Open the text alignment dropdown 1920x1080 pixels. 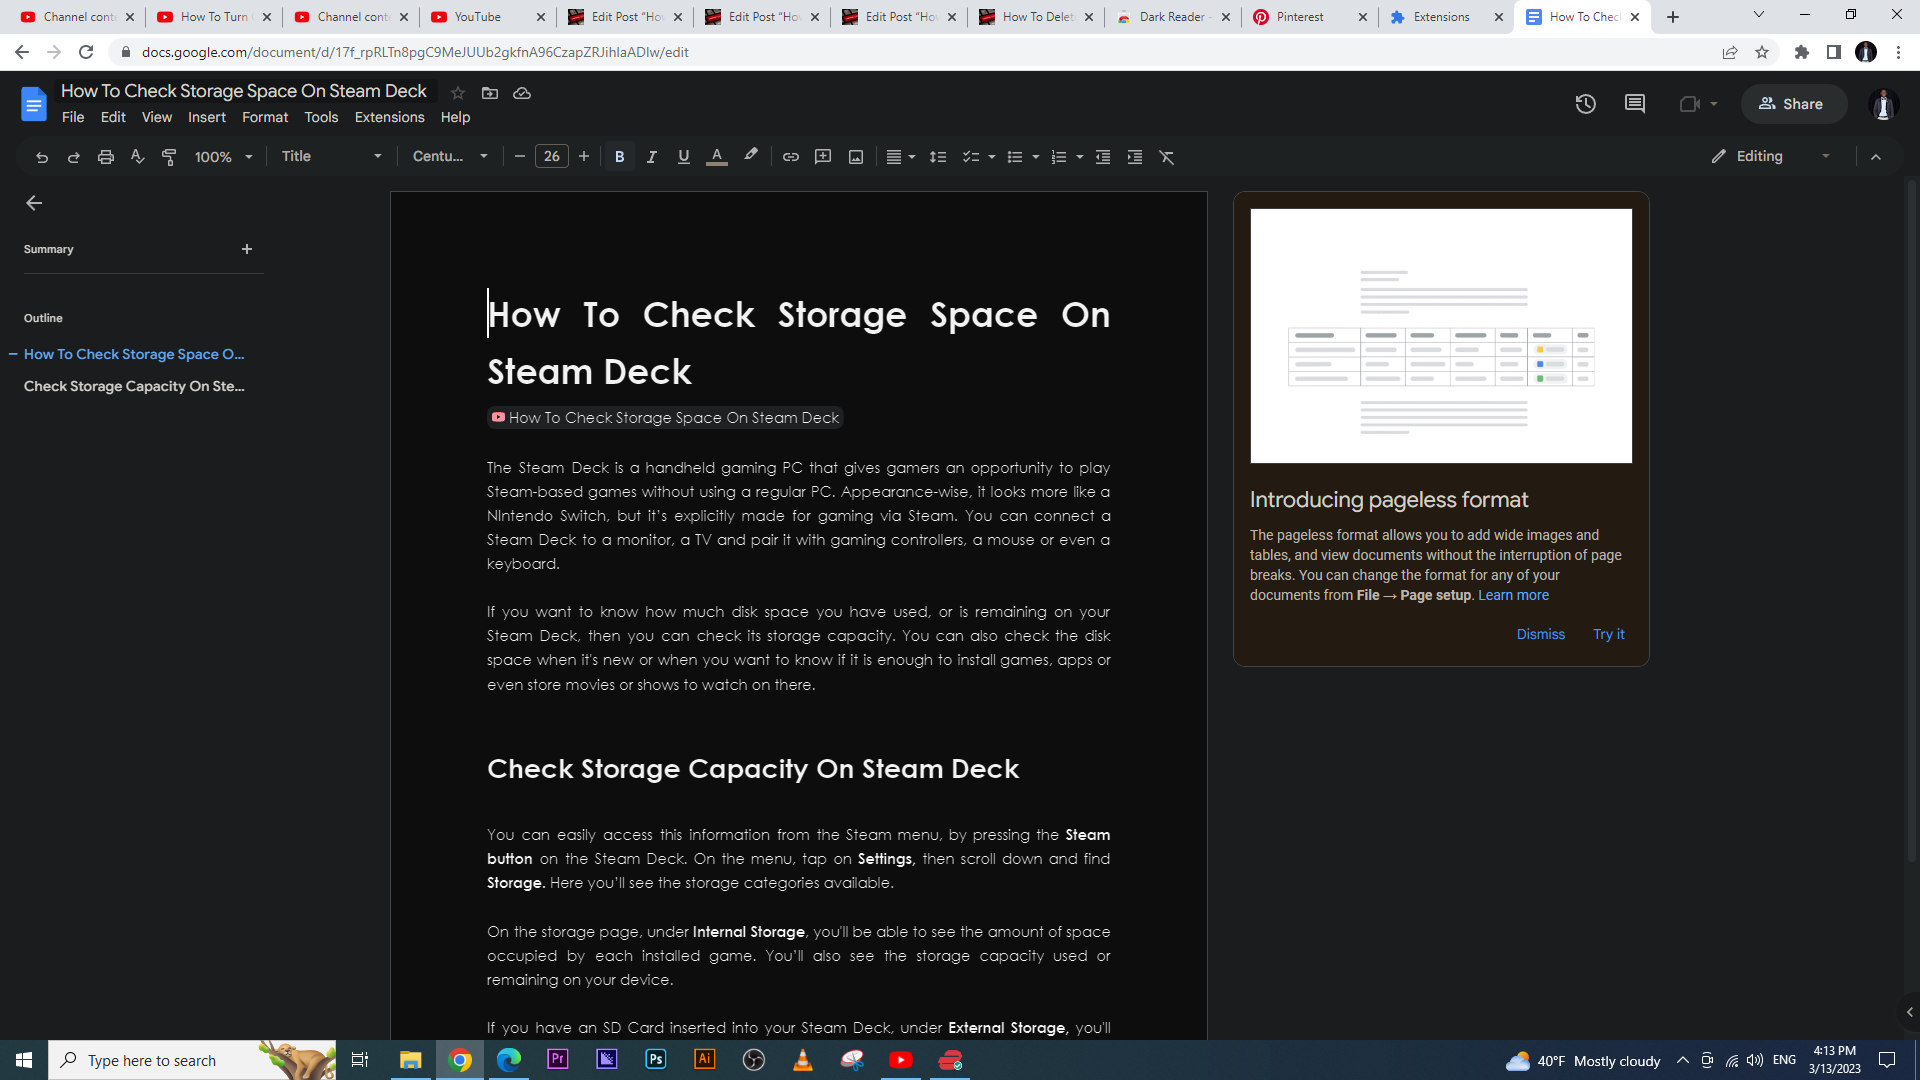tap(900, 157)
